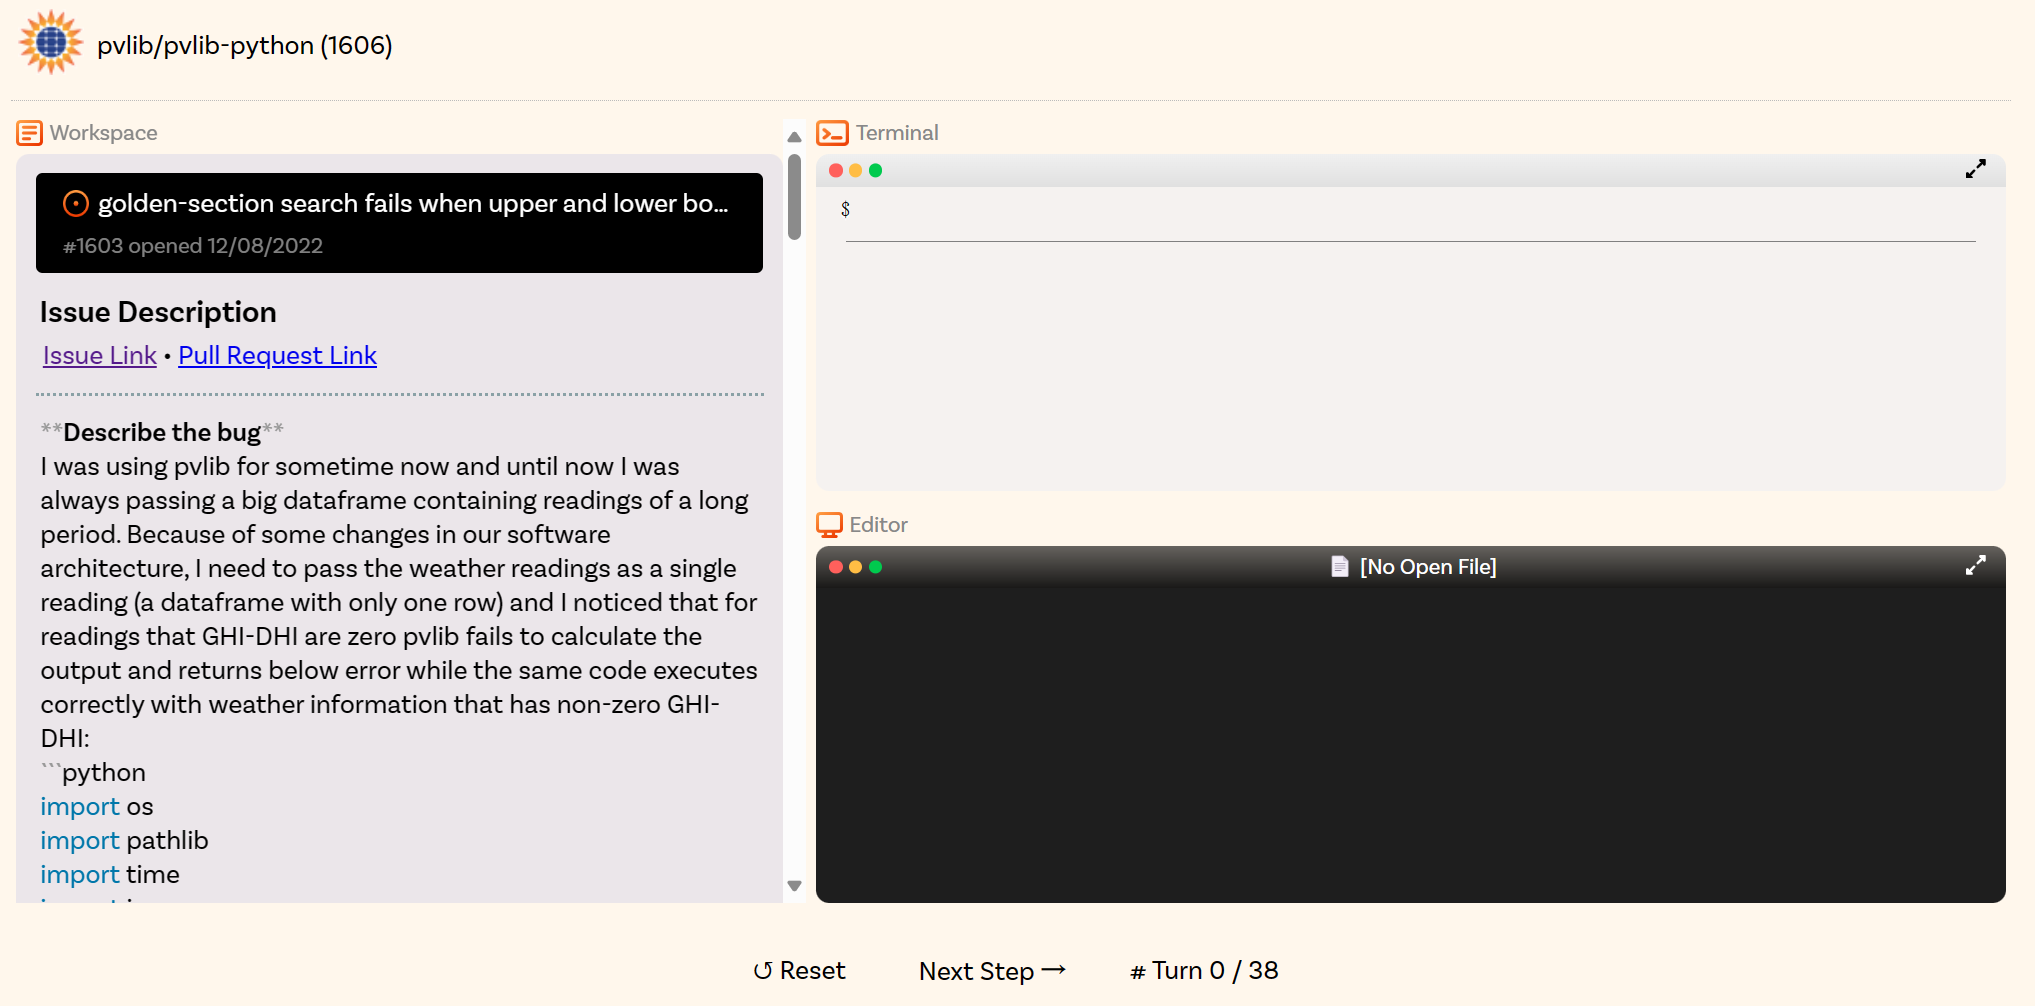Image resolution: width=2035 pixels, height=1006 pixels.
Task: Open the Pull Request Link
Action: coord(278,356)
